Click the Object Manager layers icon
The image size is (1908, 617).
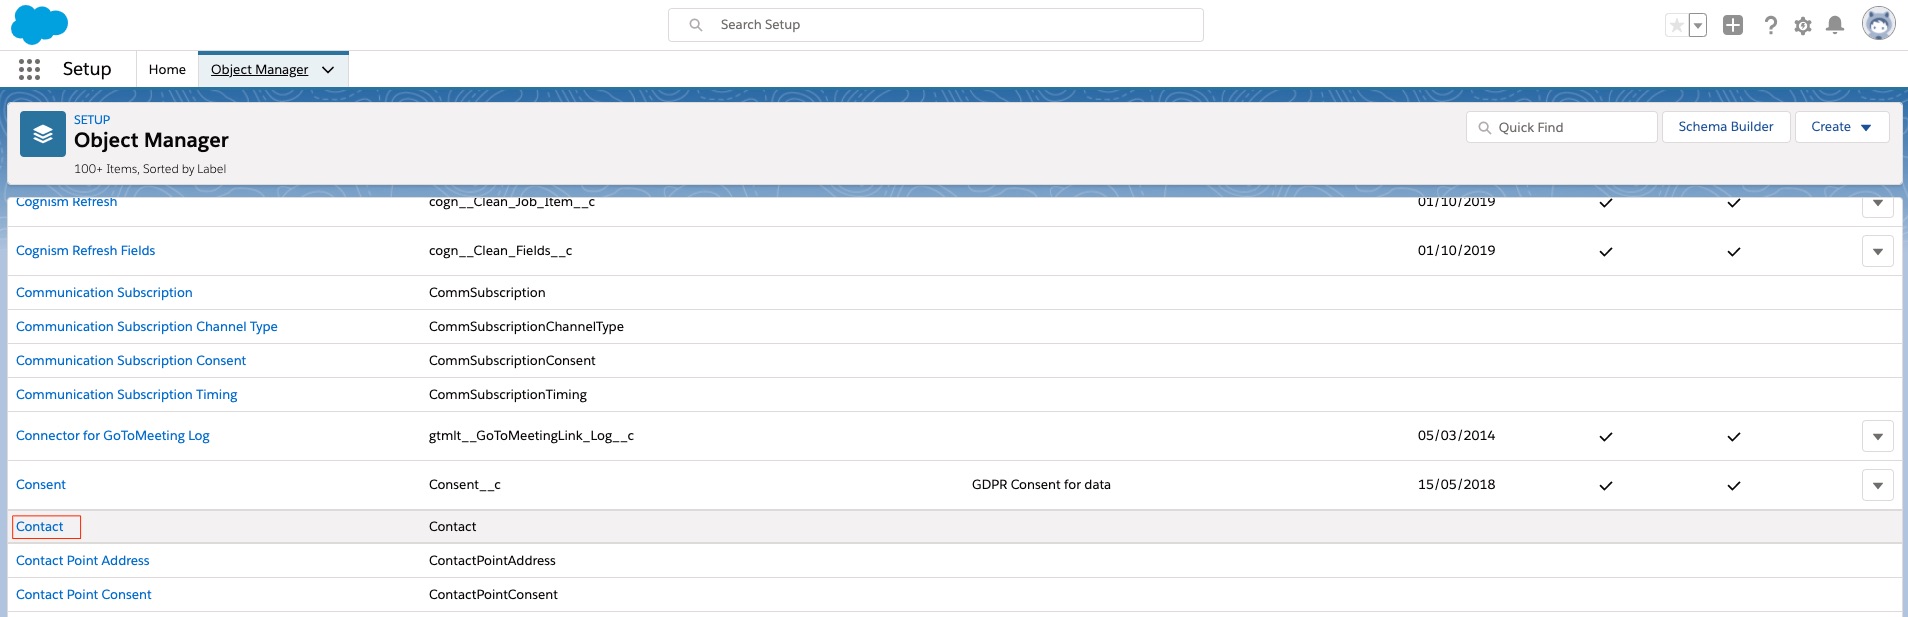(x=43, y=134)
